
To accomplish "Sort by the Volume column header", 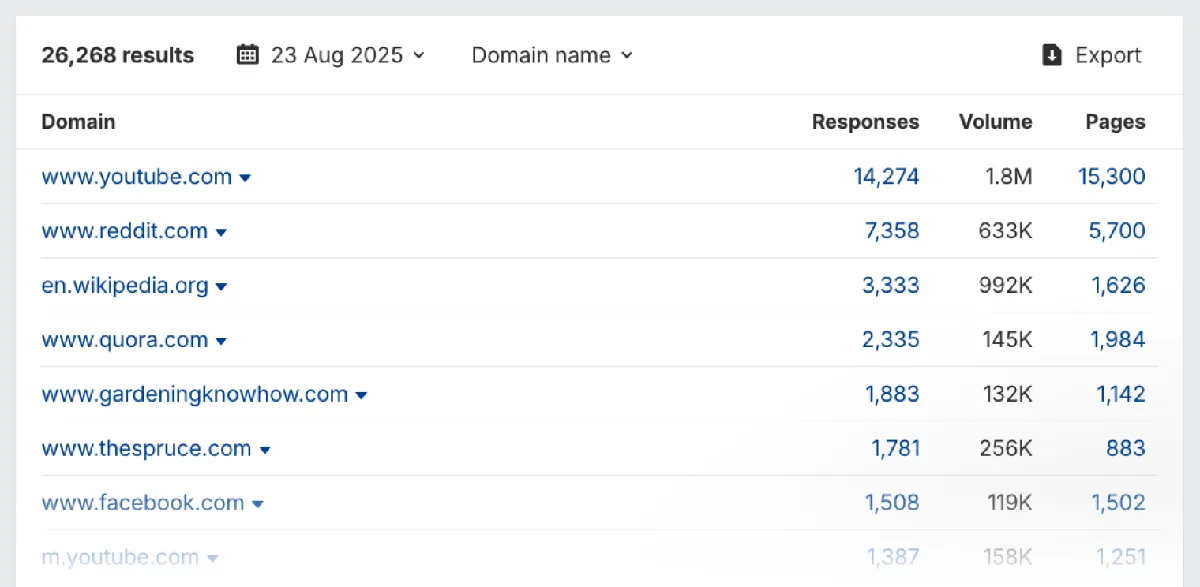I will coord(996,122).
